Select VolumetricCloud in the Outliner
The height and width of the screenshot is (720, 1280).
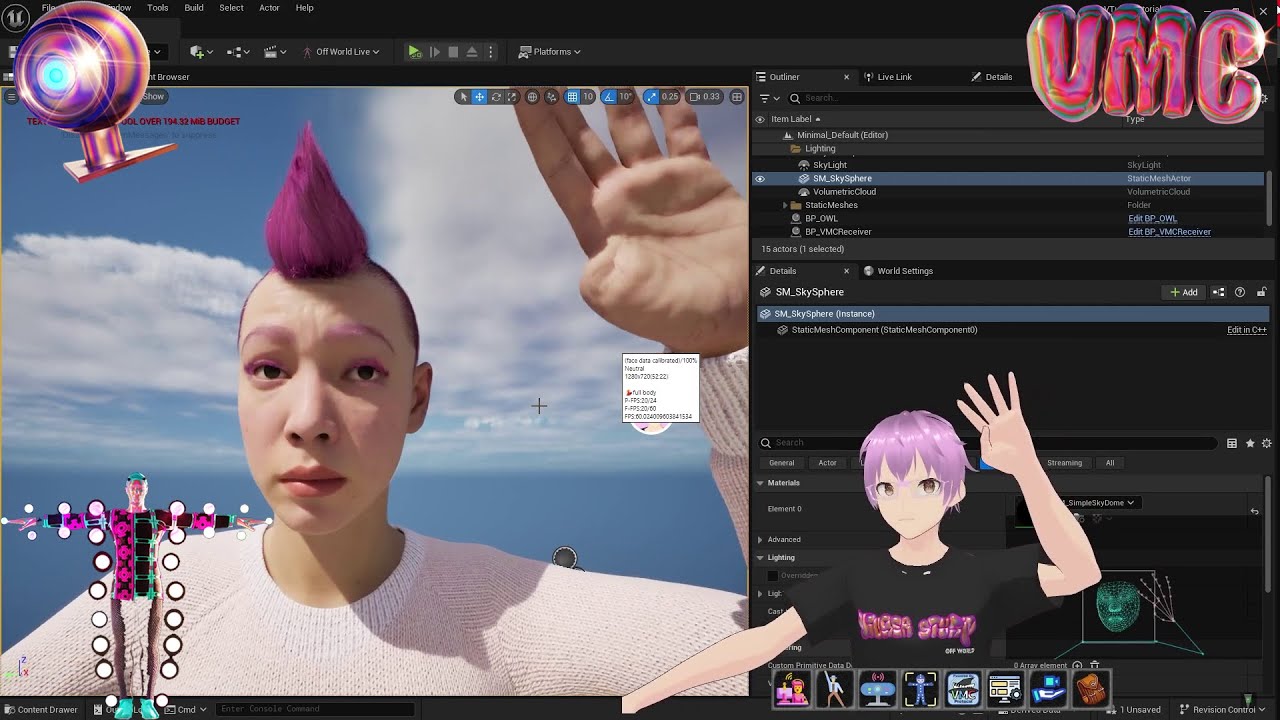(x=844, y=192)
